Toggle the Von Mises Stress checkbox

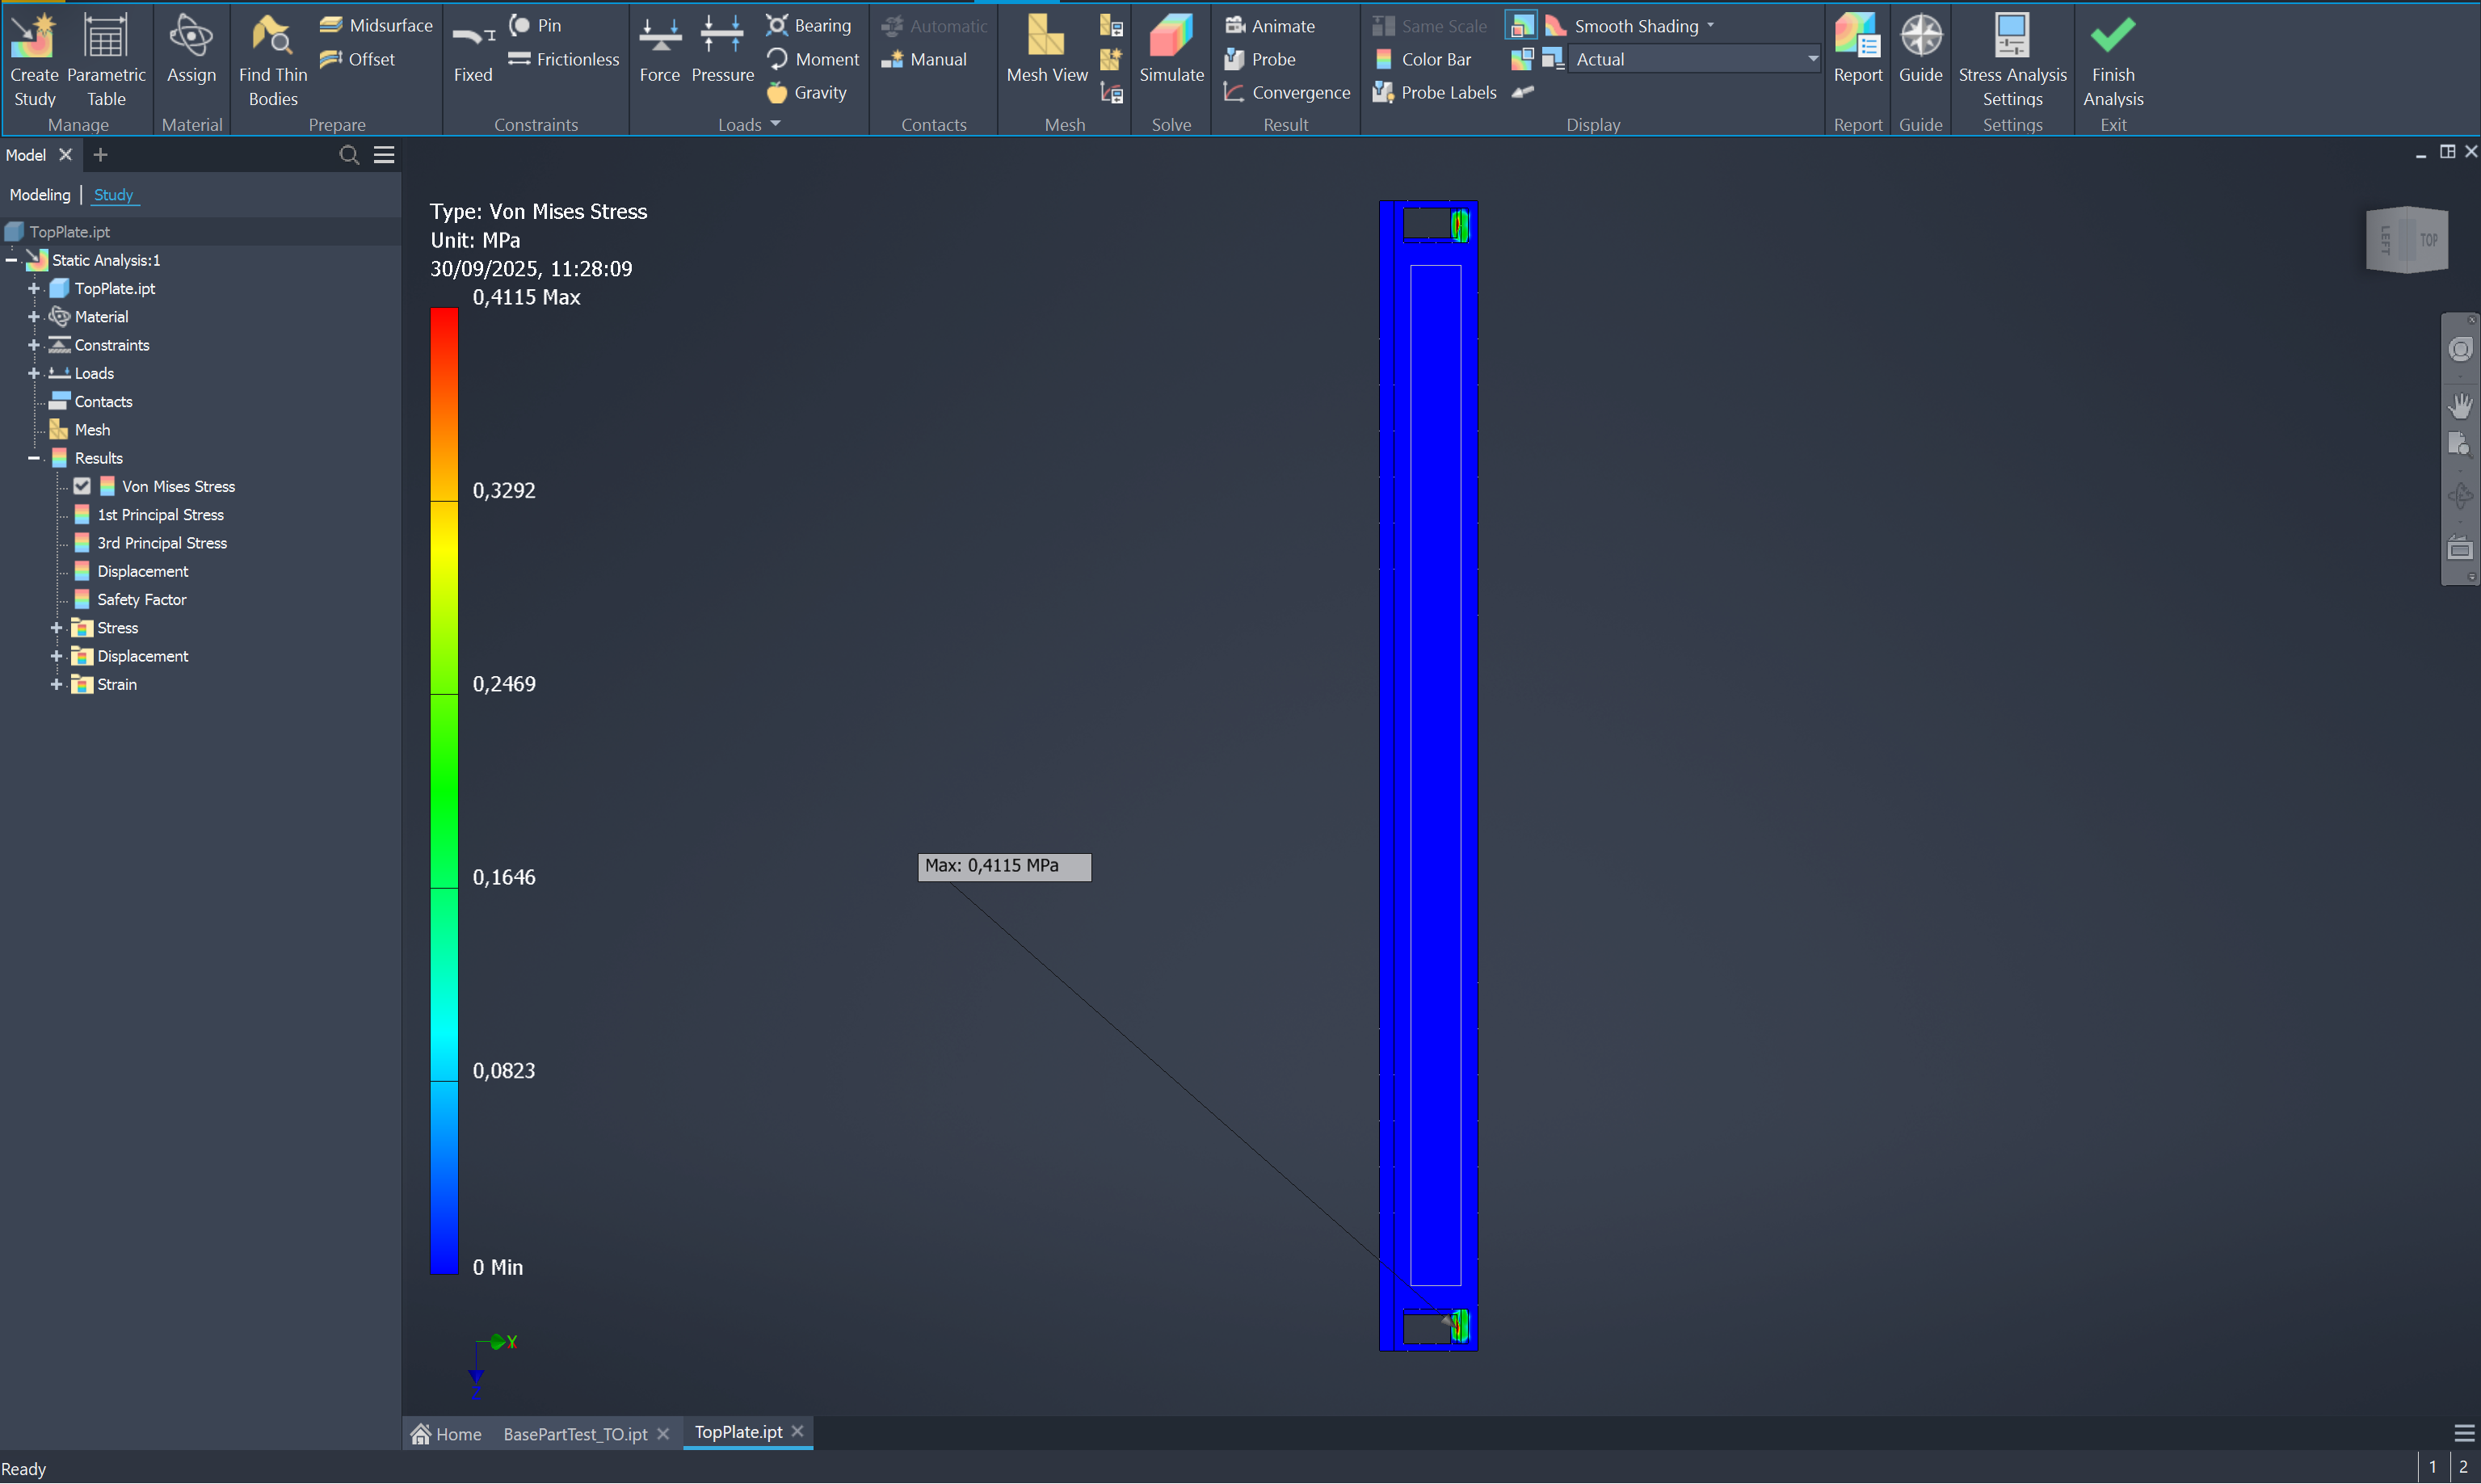[82, 486]
